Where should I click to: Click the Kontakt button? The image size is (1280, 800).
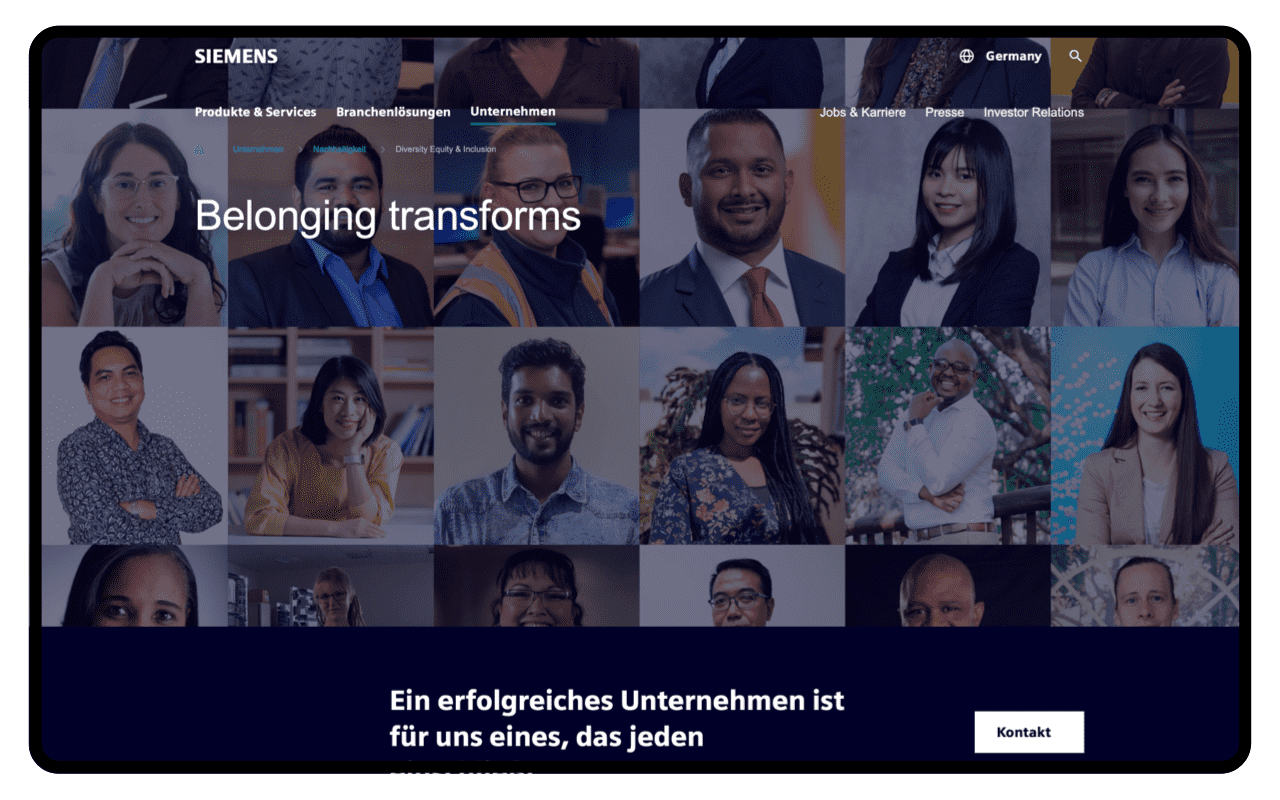[1029, 732]
